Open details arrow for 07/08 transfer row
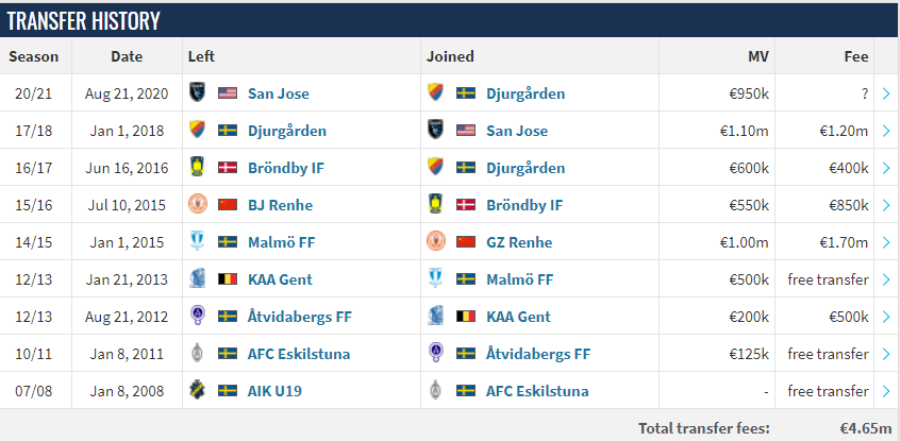The image size is (900, 441). pos(886,391)
